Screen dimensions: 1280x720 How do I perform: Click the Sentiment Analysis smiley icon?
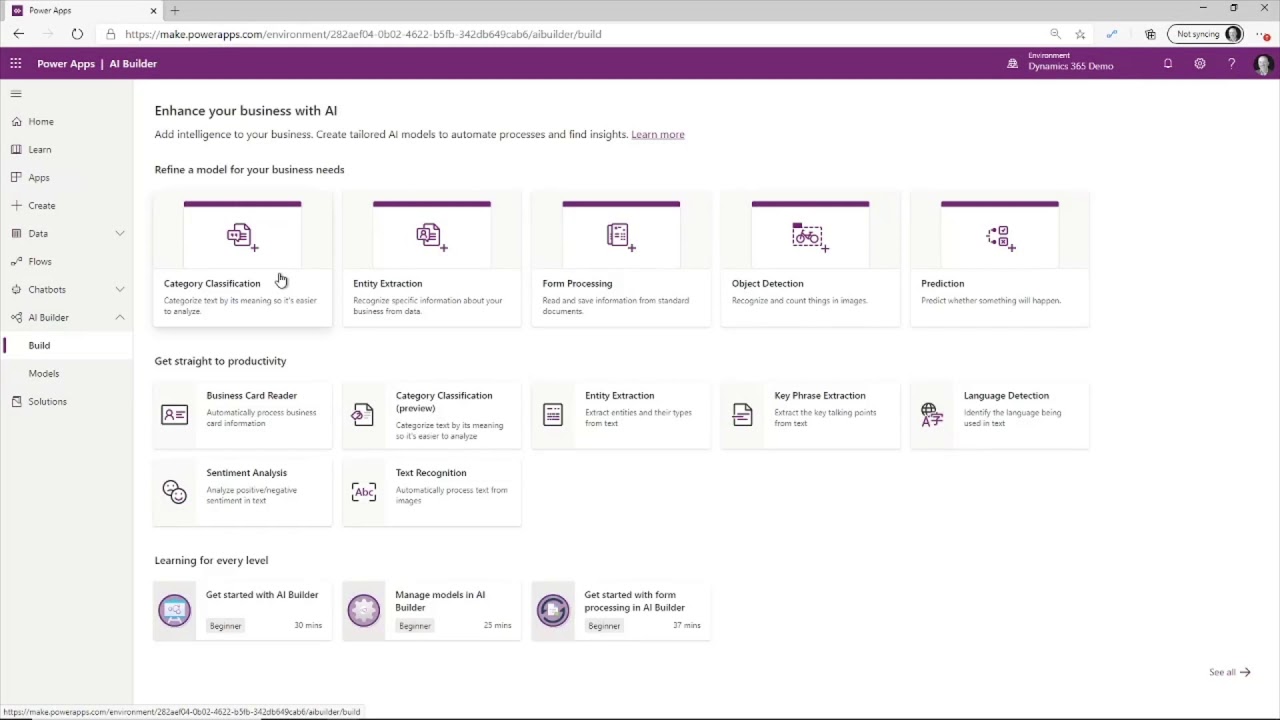(174, 491)
